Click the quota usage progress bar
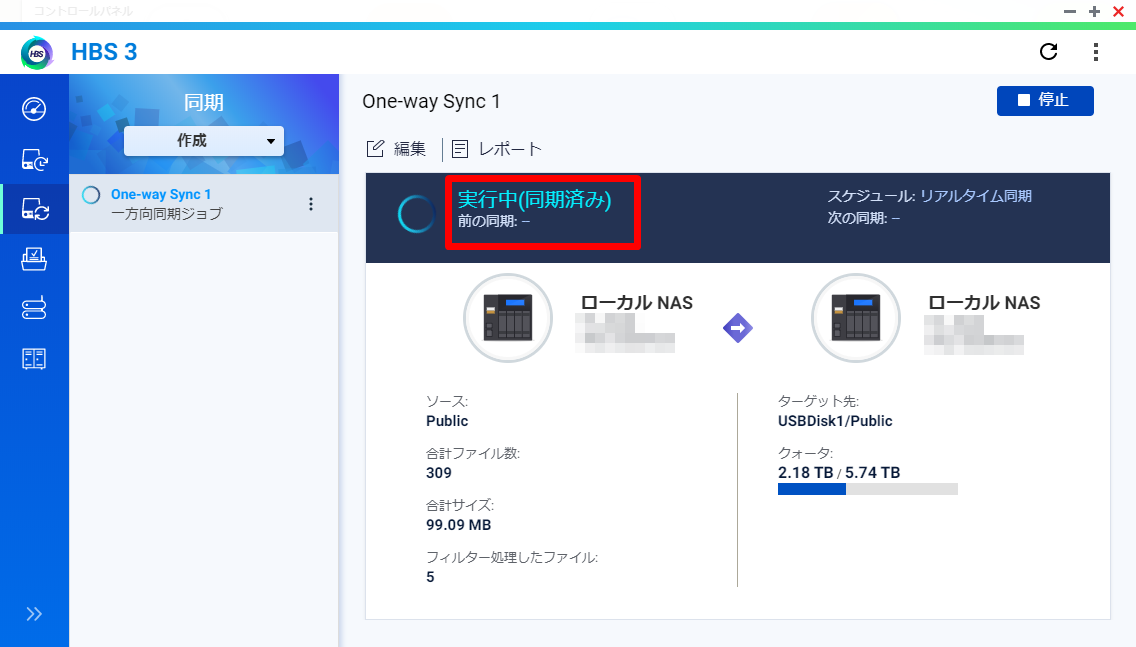 click(x=868, y=490)
